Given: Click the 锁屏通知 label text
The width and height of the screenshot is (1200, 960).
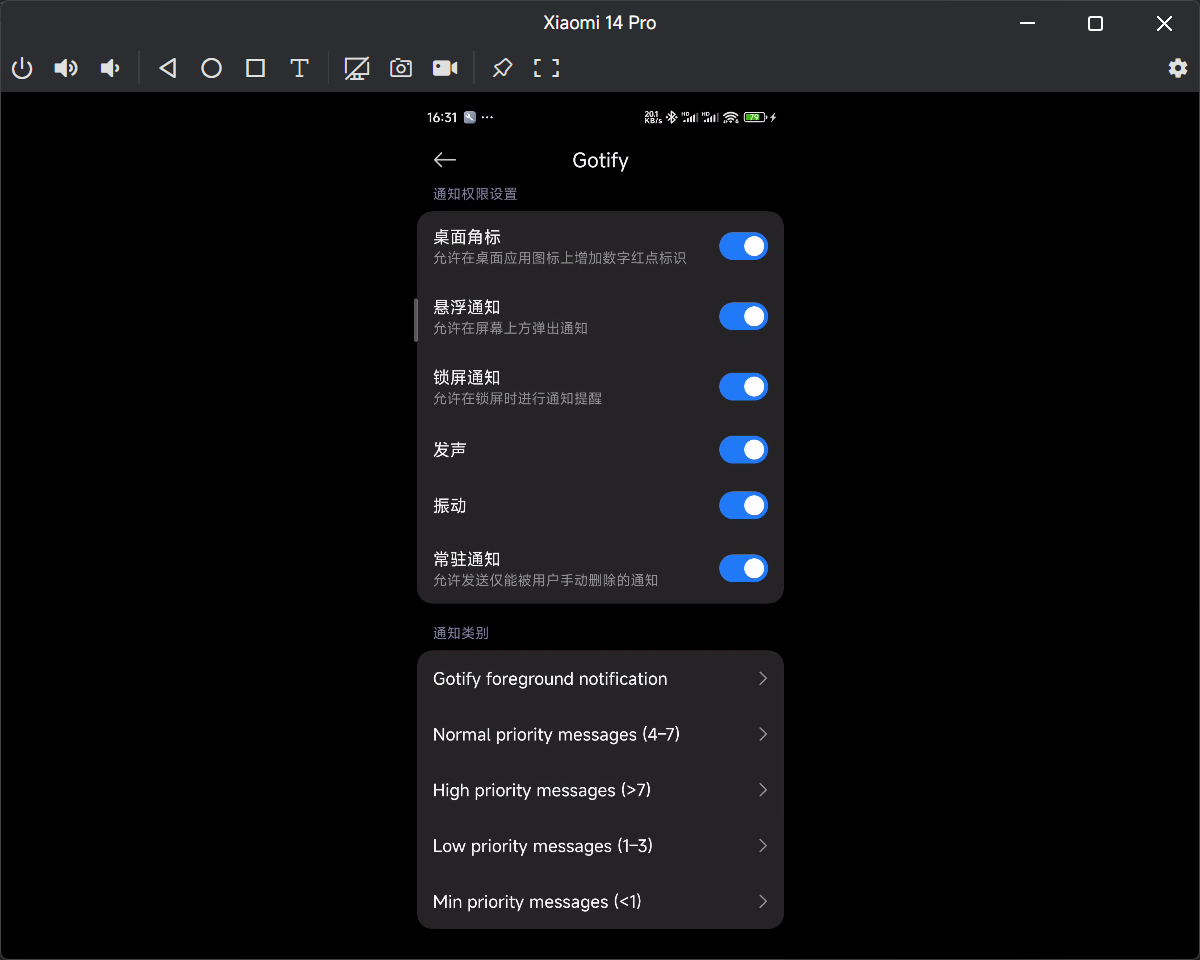Looking at the screenshot, I should [467, 377].
